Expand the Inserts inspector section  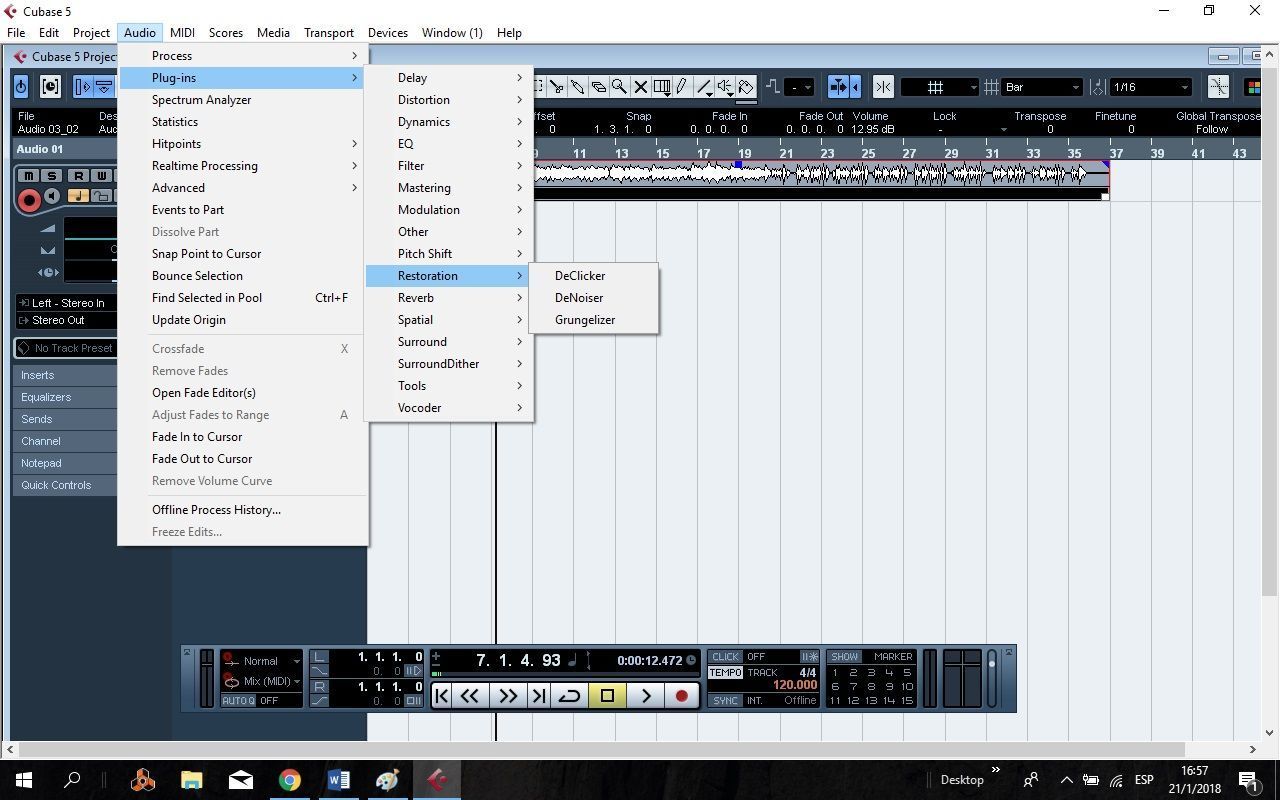tap(66, 375)
